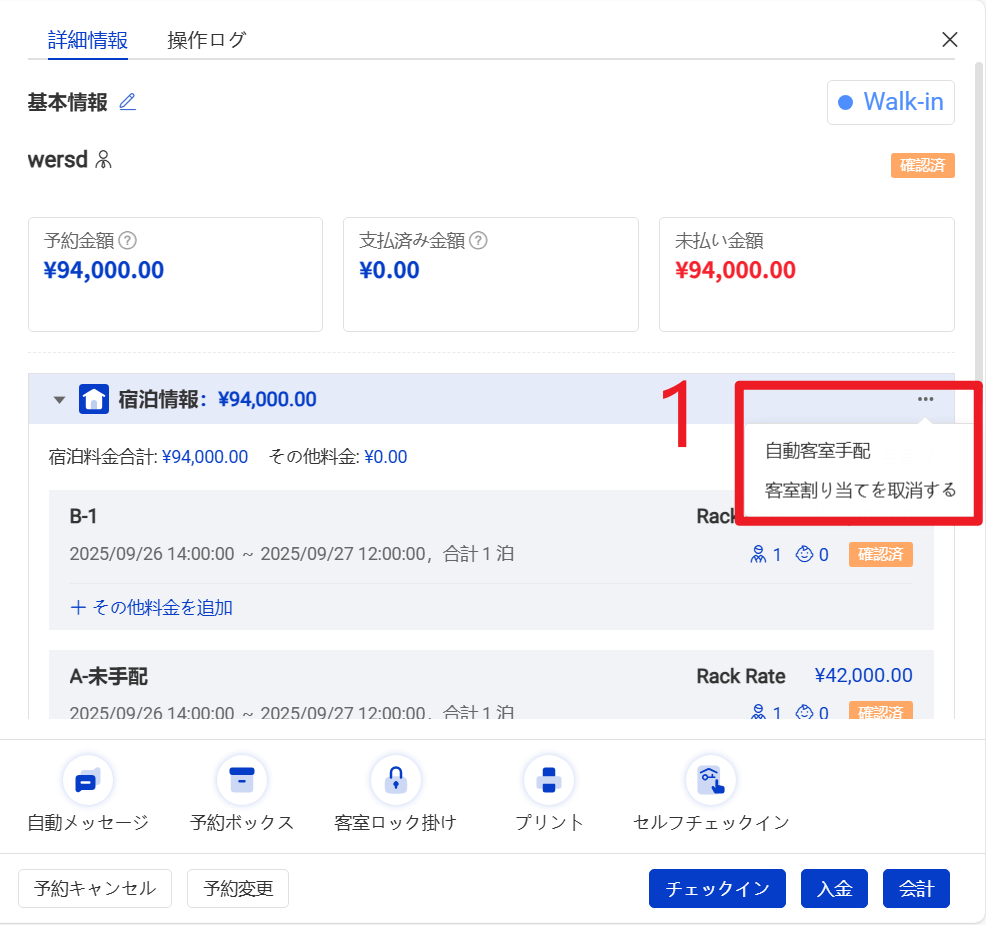This screenshot has width=986, height=925.
Task: Select 客室割り当てを取消する menu entry
Action: (x=860, y=490)
